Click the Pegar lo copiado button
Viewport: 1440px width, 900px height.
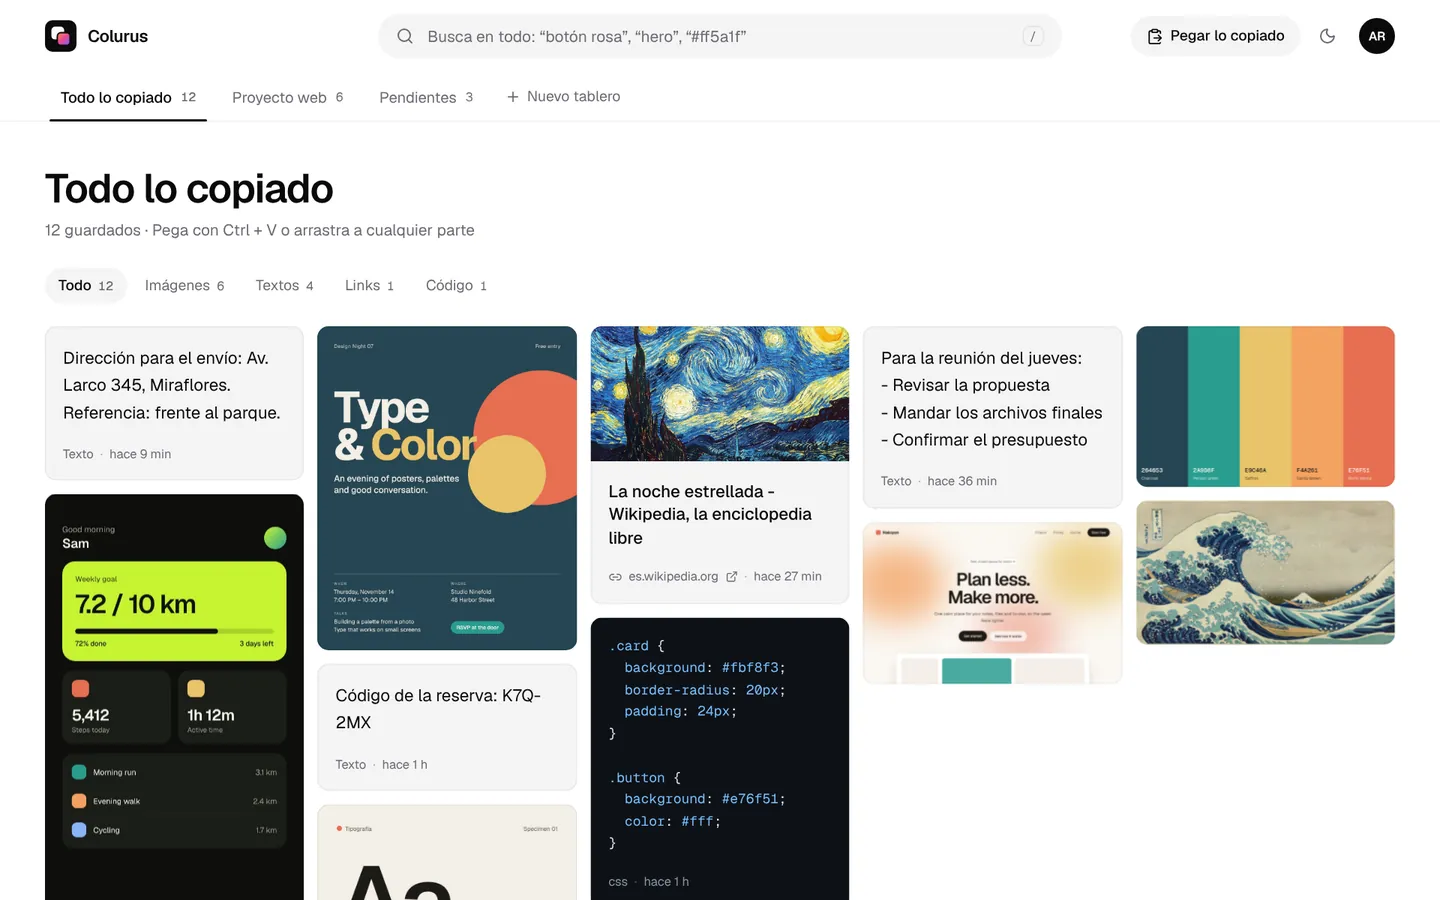click(1215, 36)
